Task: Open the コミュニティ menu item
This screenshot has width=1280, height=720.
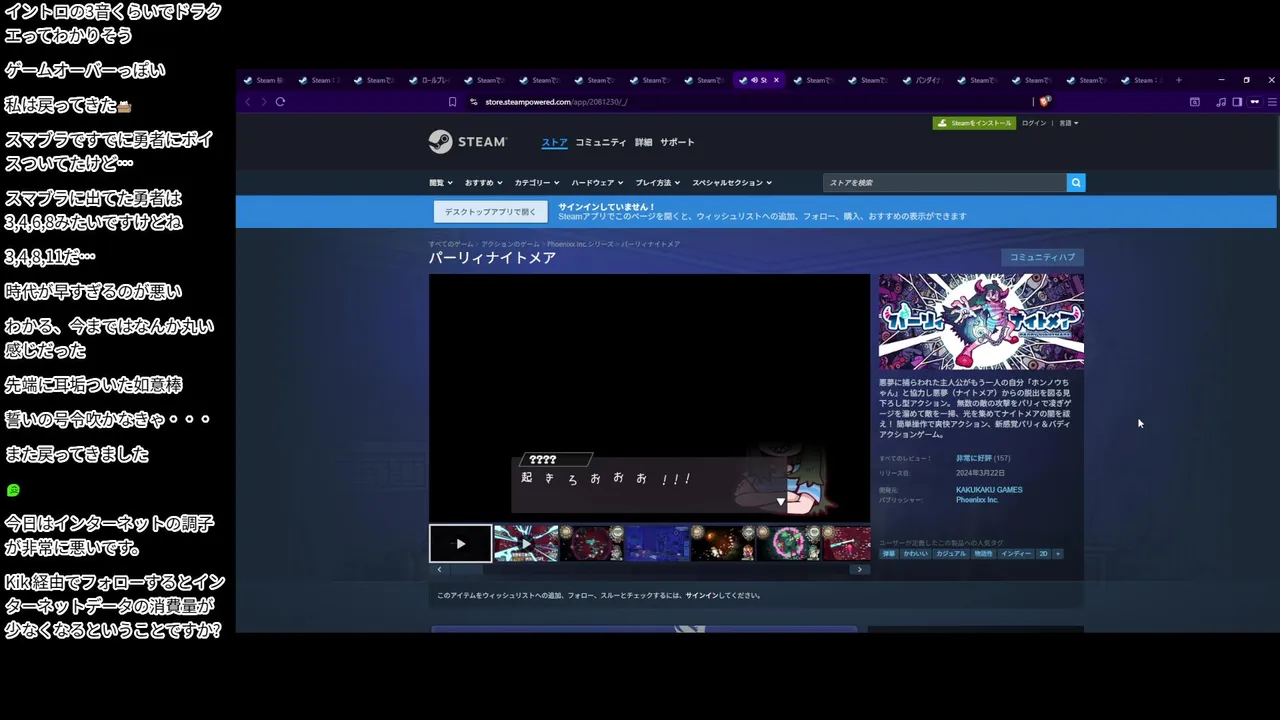Action: point(600,142)
